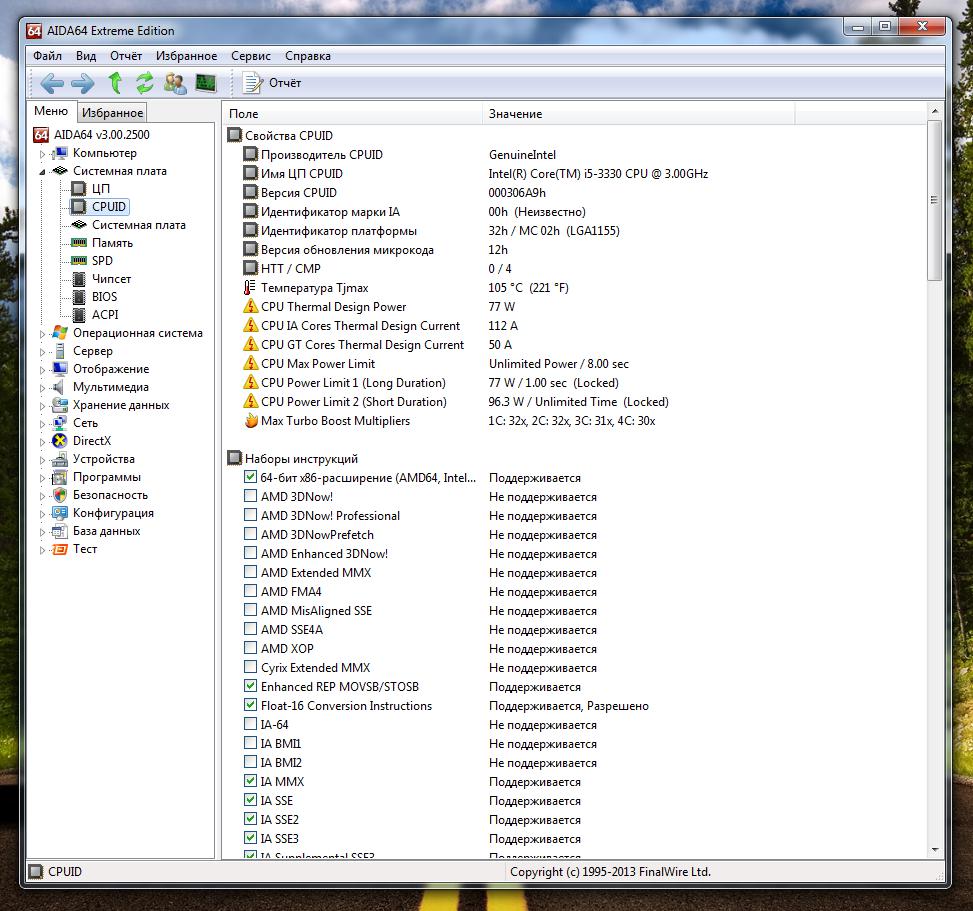The height and width of the screenshot is (911, 973).
Task: Toggle the AMD 3DNow! checkbox
Action: pos(250,497)
